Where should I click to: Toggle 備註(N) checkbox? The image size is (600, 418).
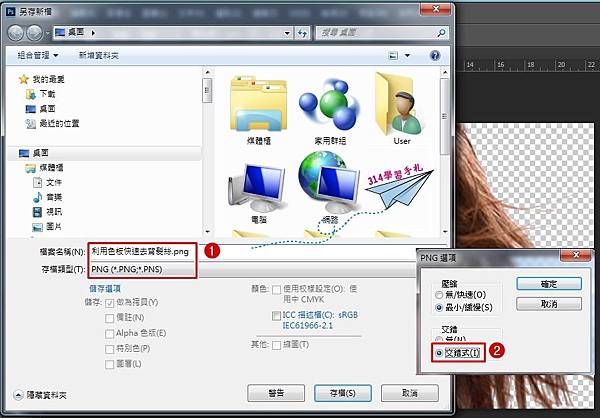[x=109, y=318]
